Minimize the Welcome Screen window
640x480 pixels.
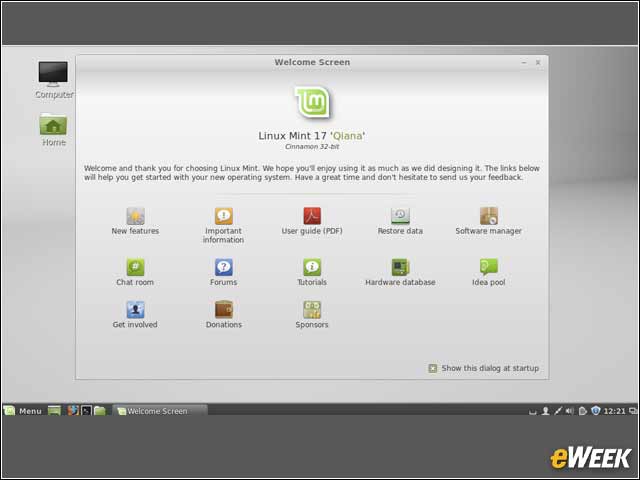pyautogui.click(x=524, y=62)
